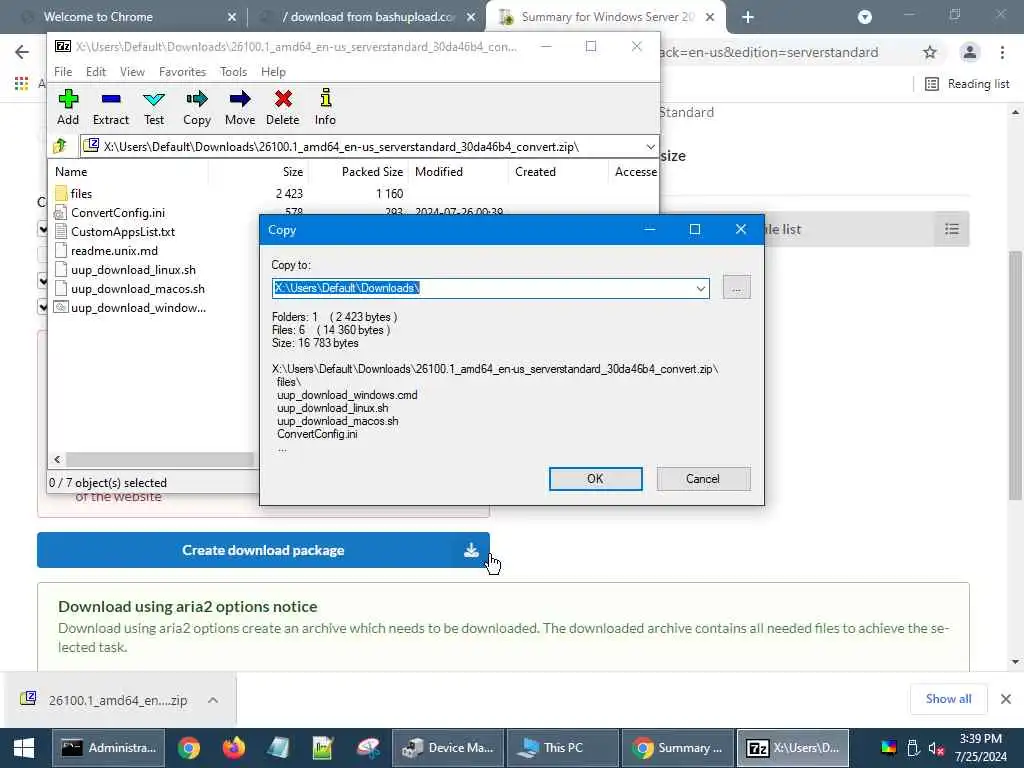Go up one folder level in 7-Zip
This screenshot has height=768, width=1024.
(61, 146)
